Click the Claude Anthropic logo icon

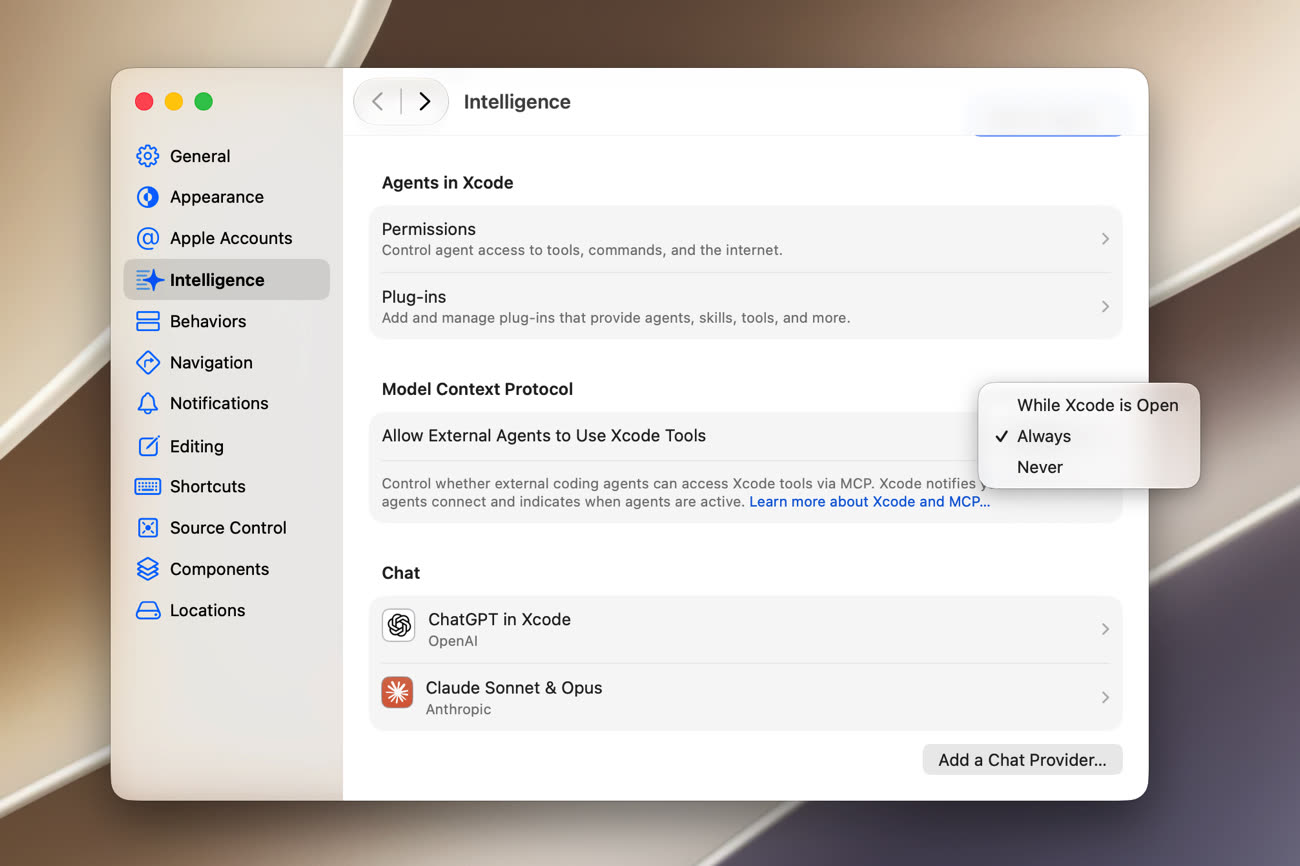(397, 692)
